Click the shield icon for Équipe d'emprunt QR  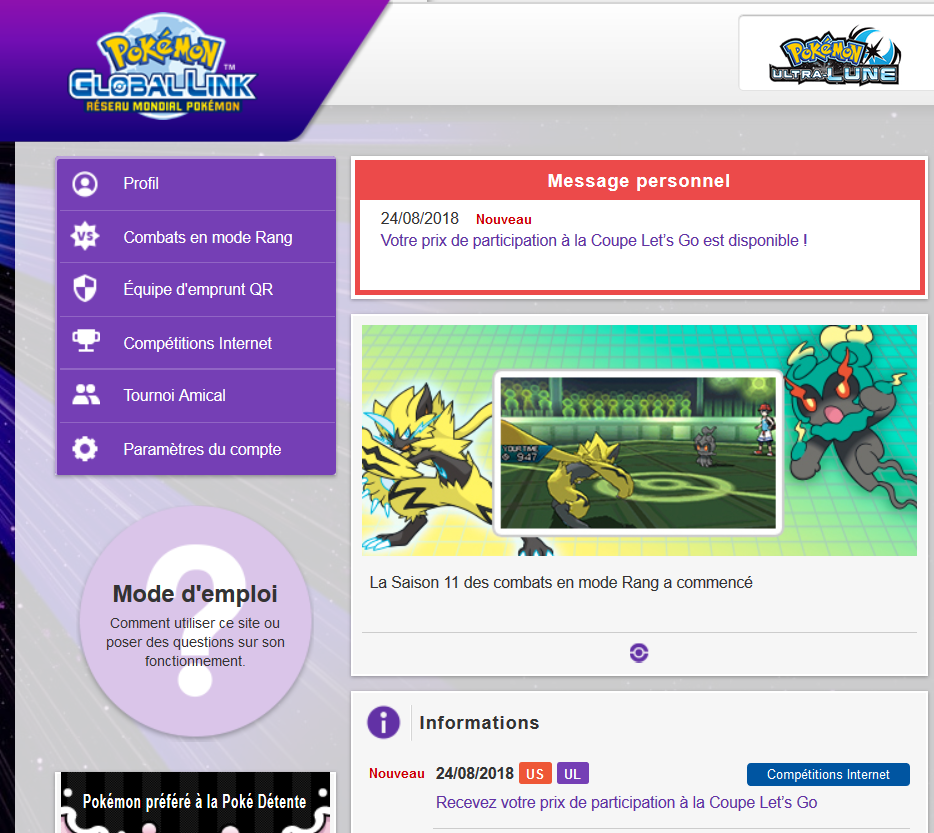click(85, 288)
